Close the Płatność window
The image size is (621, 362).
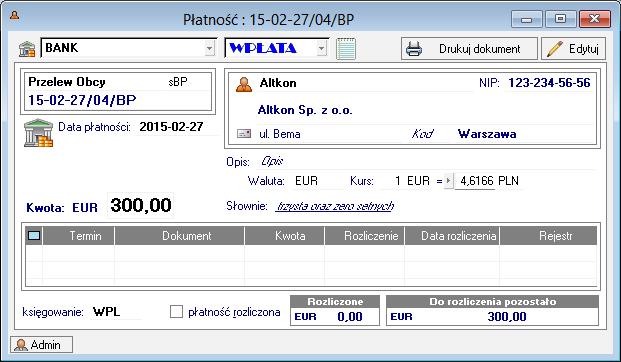point(594,19)
